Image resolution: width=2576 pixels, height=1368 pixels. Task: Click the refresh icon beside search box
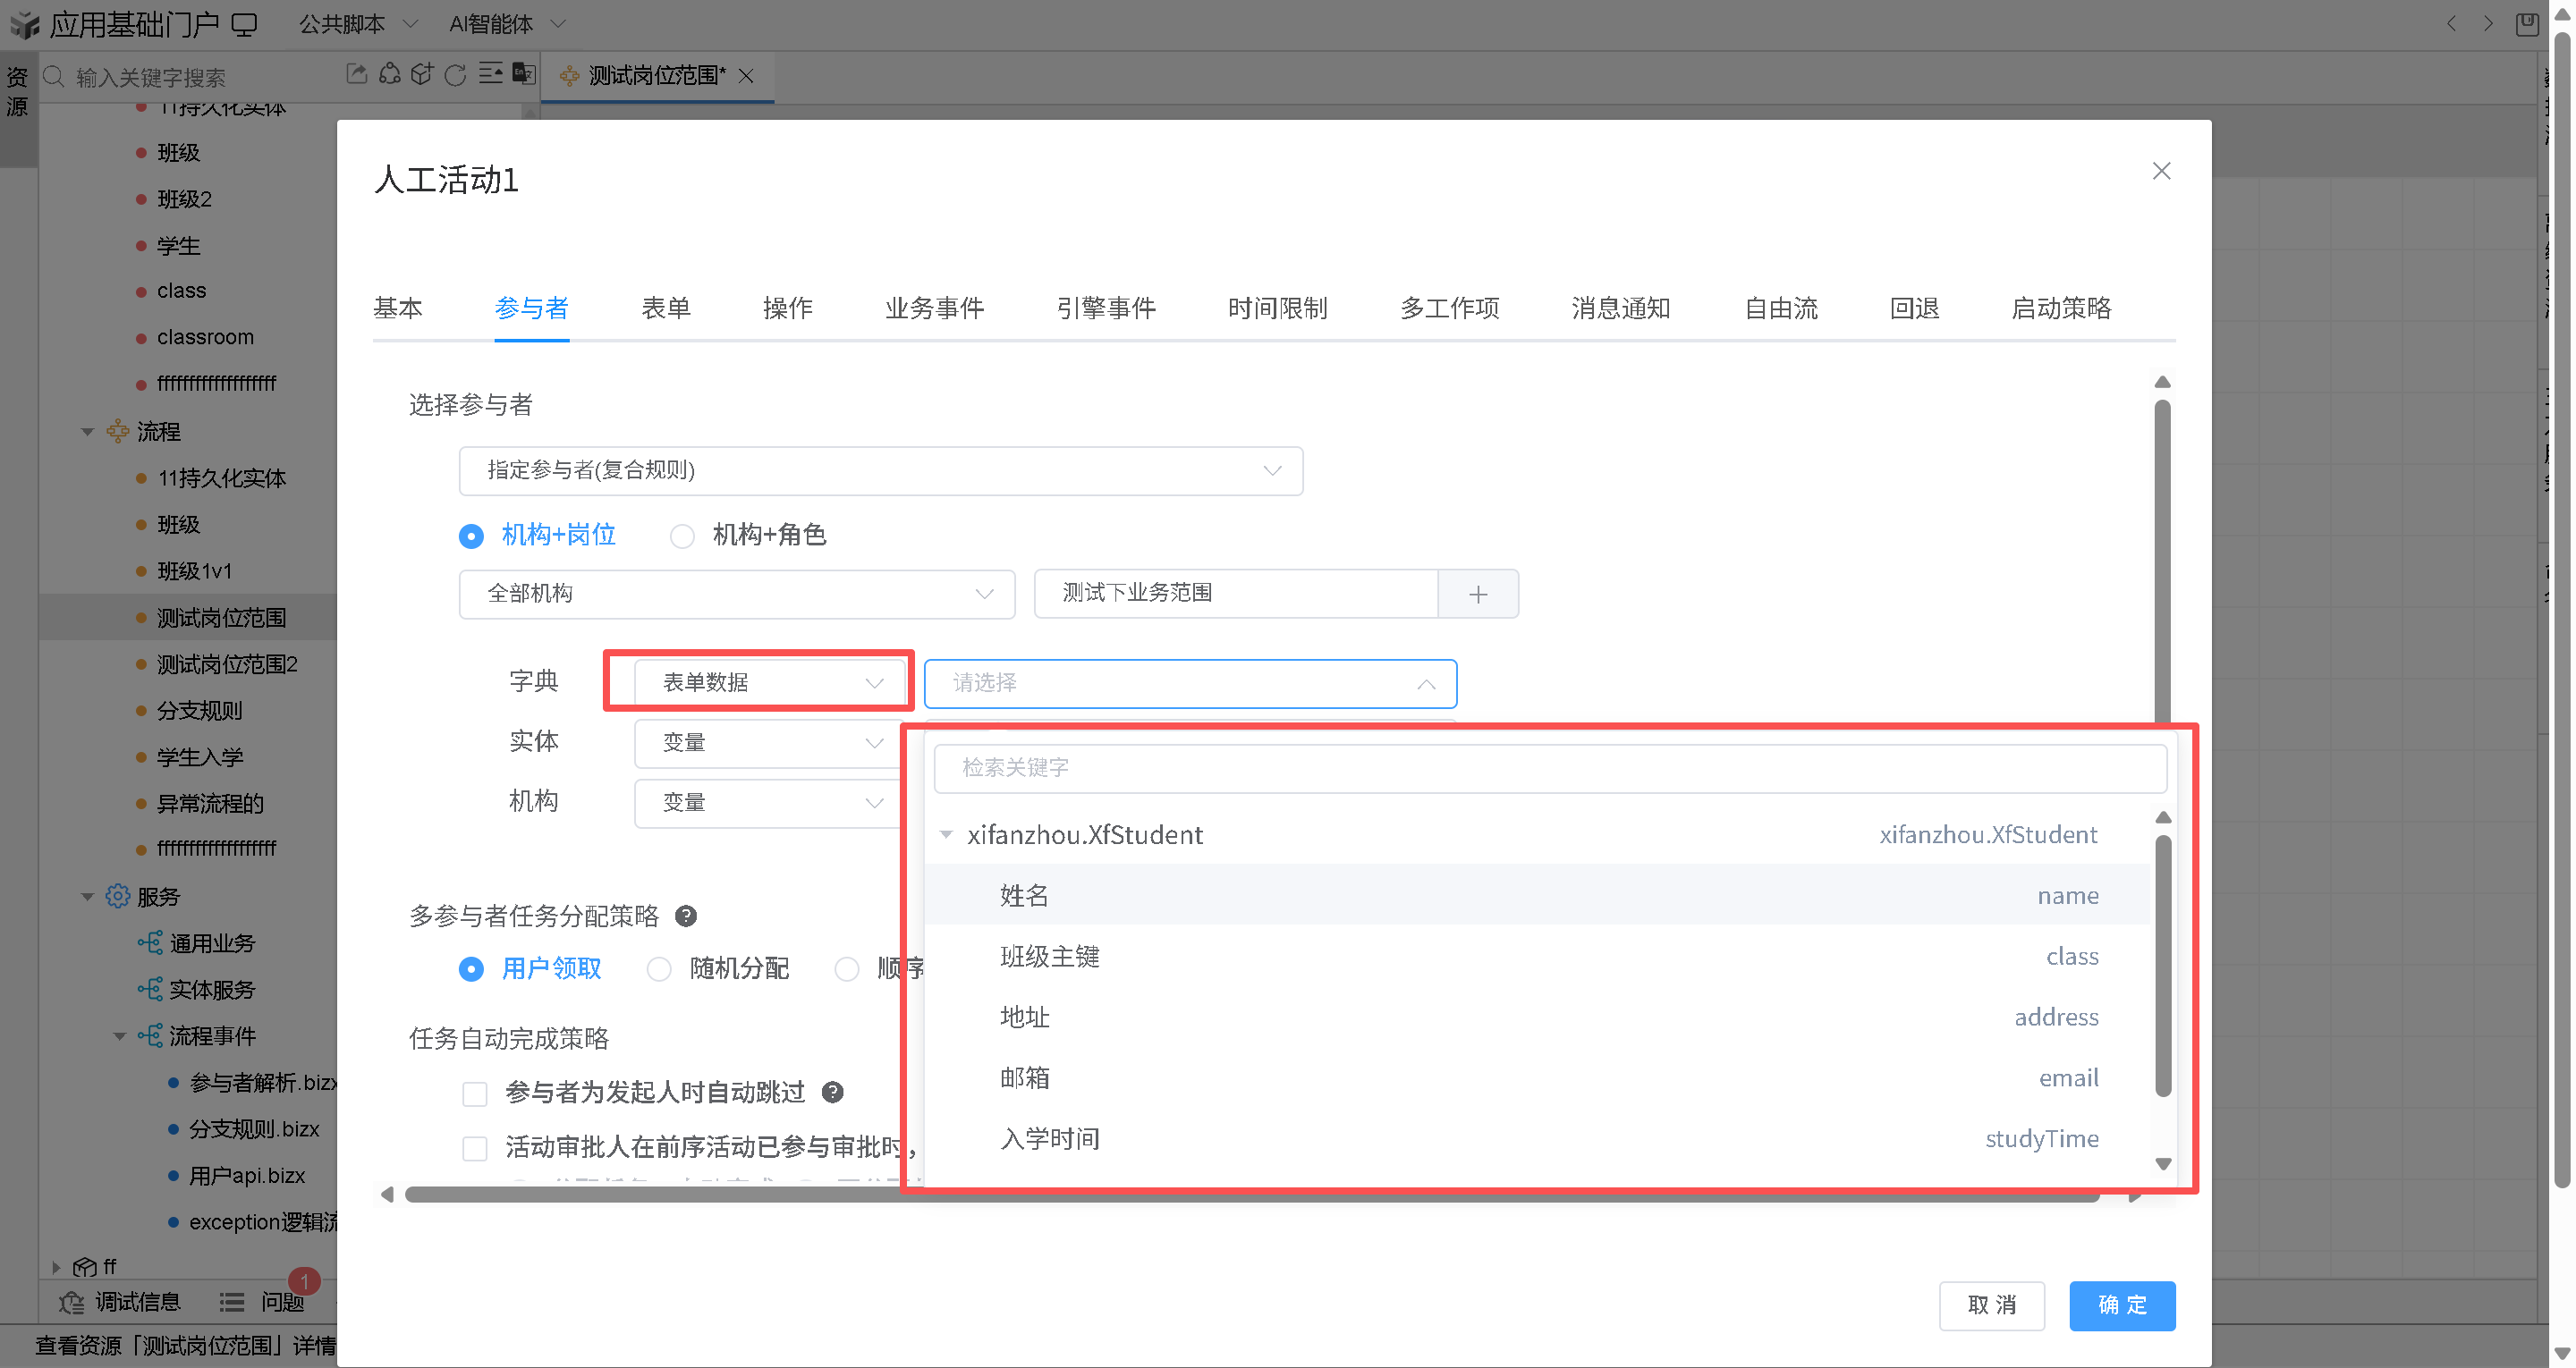(x=455, y=75)
